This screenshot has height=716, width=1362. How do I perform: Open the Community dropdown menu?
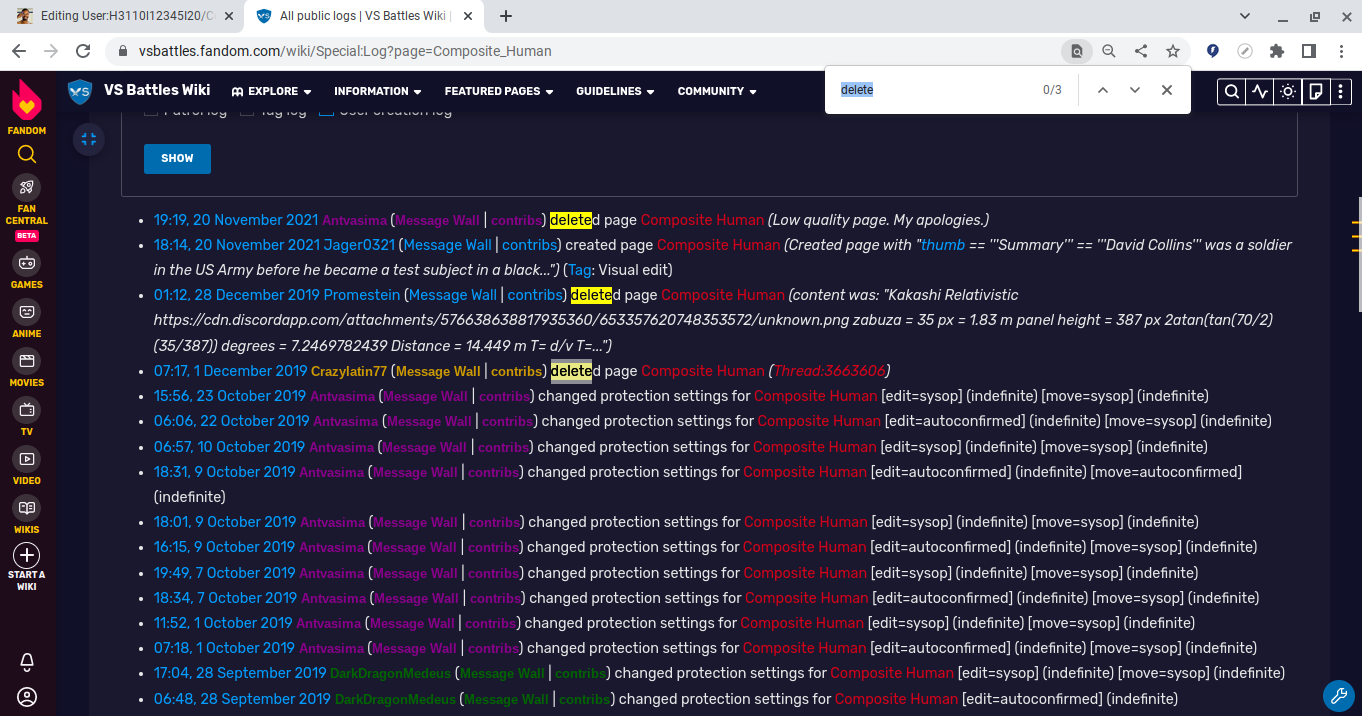point(716,91)
